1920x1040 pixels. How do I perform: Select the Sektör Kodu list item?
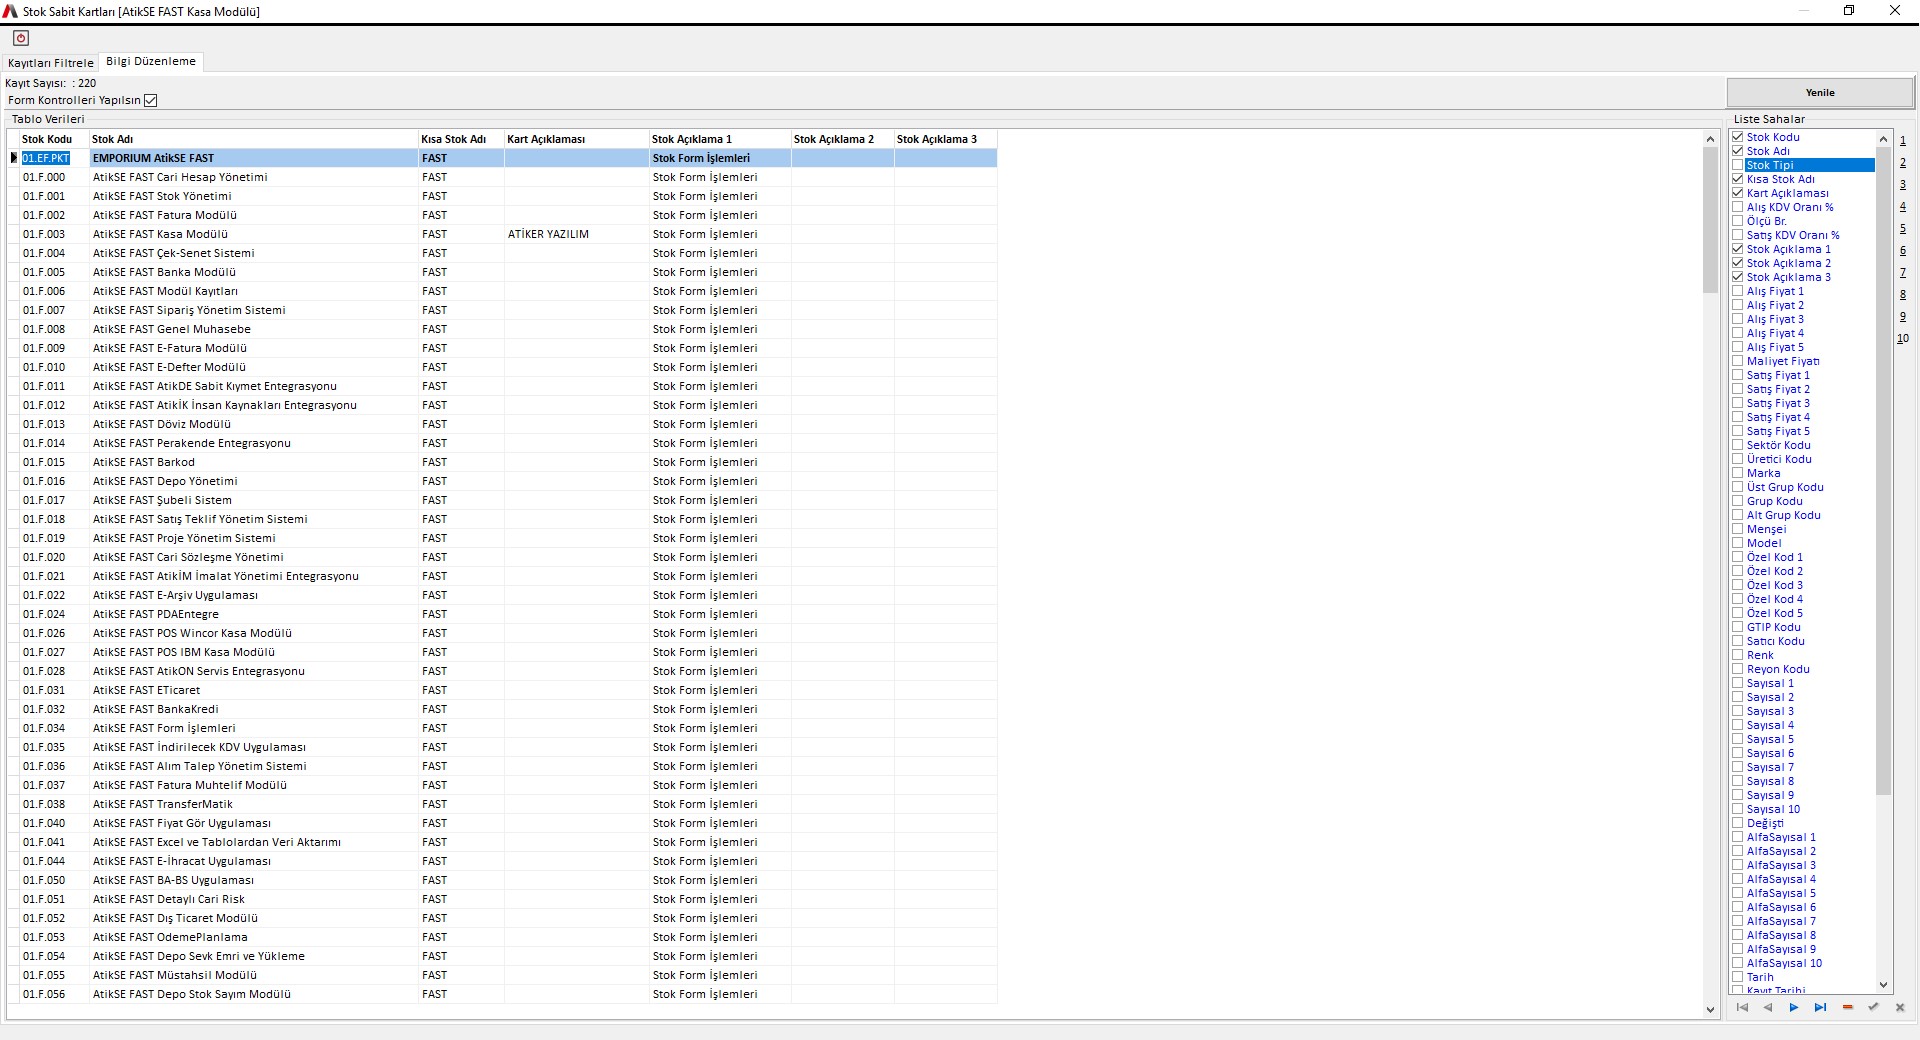[x=1778, y=445]
